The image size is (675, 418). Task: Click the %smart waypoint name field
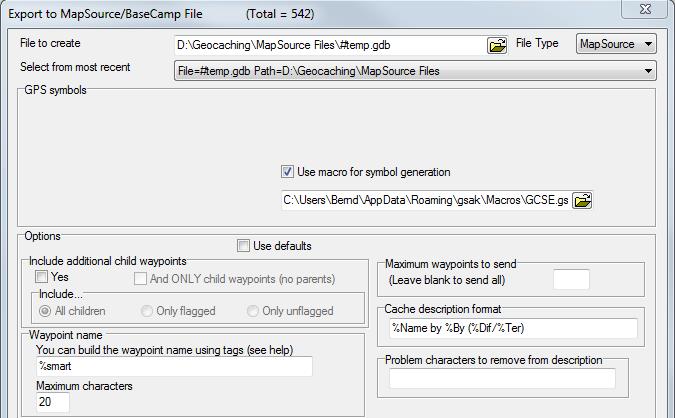coord(174,366)
